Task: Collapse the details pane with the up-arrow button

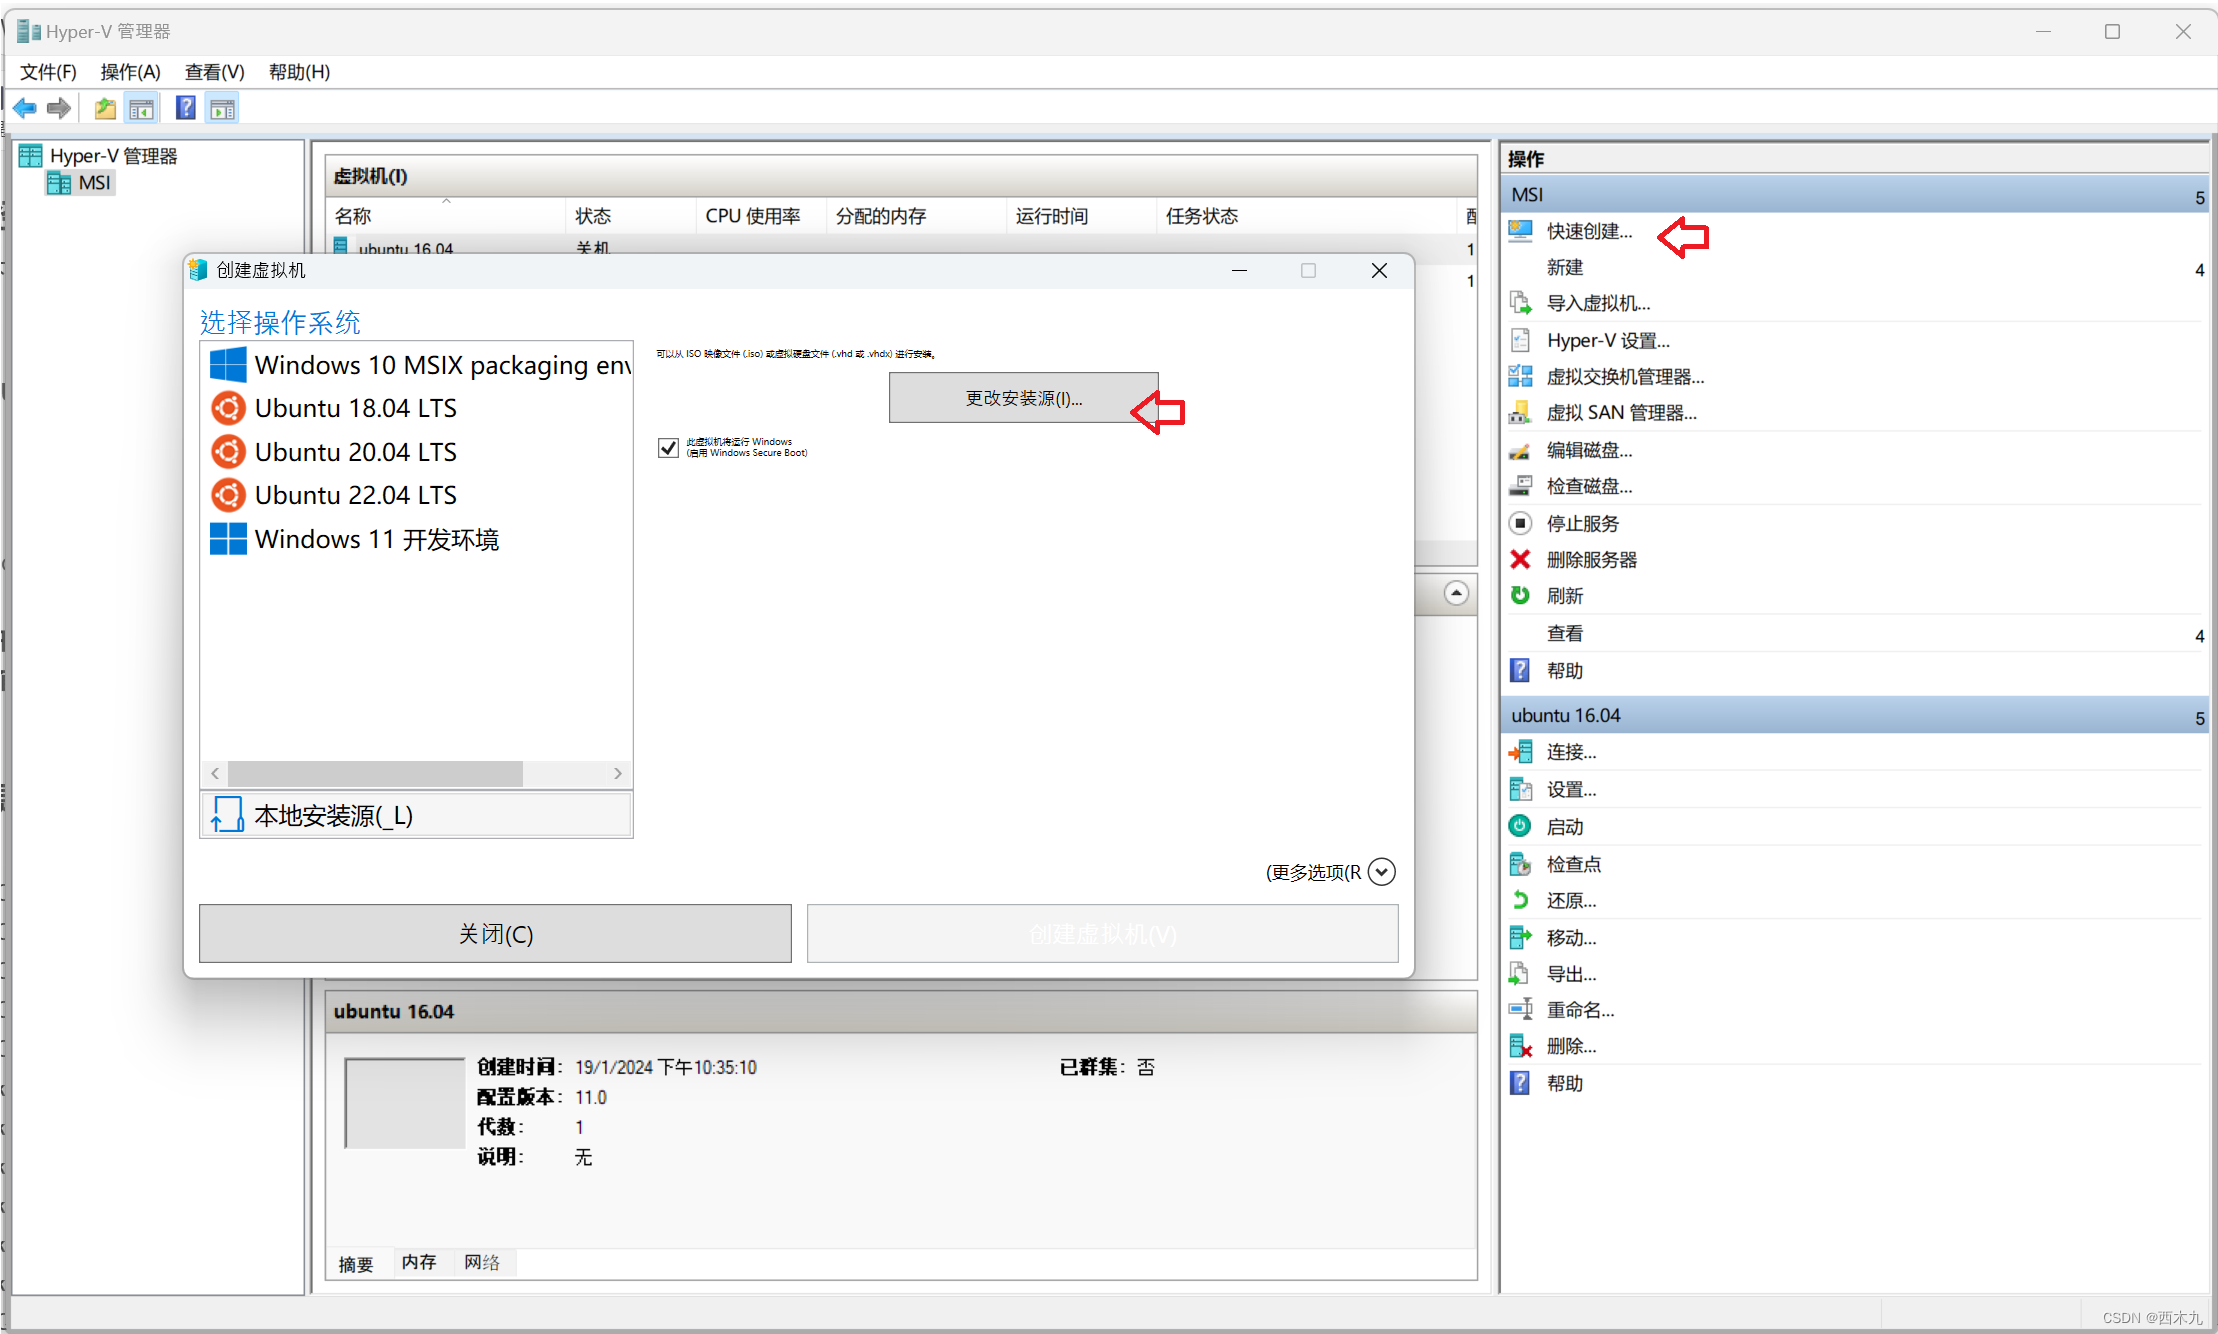Action: pyautogui.click(x=1456, y=594)
